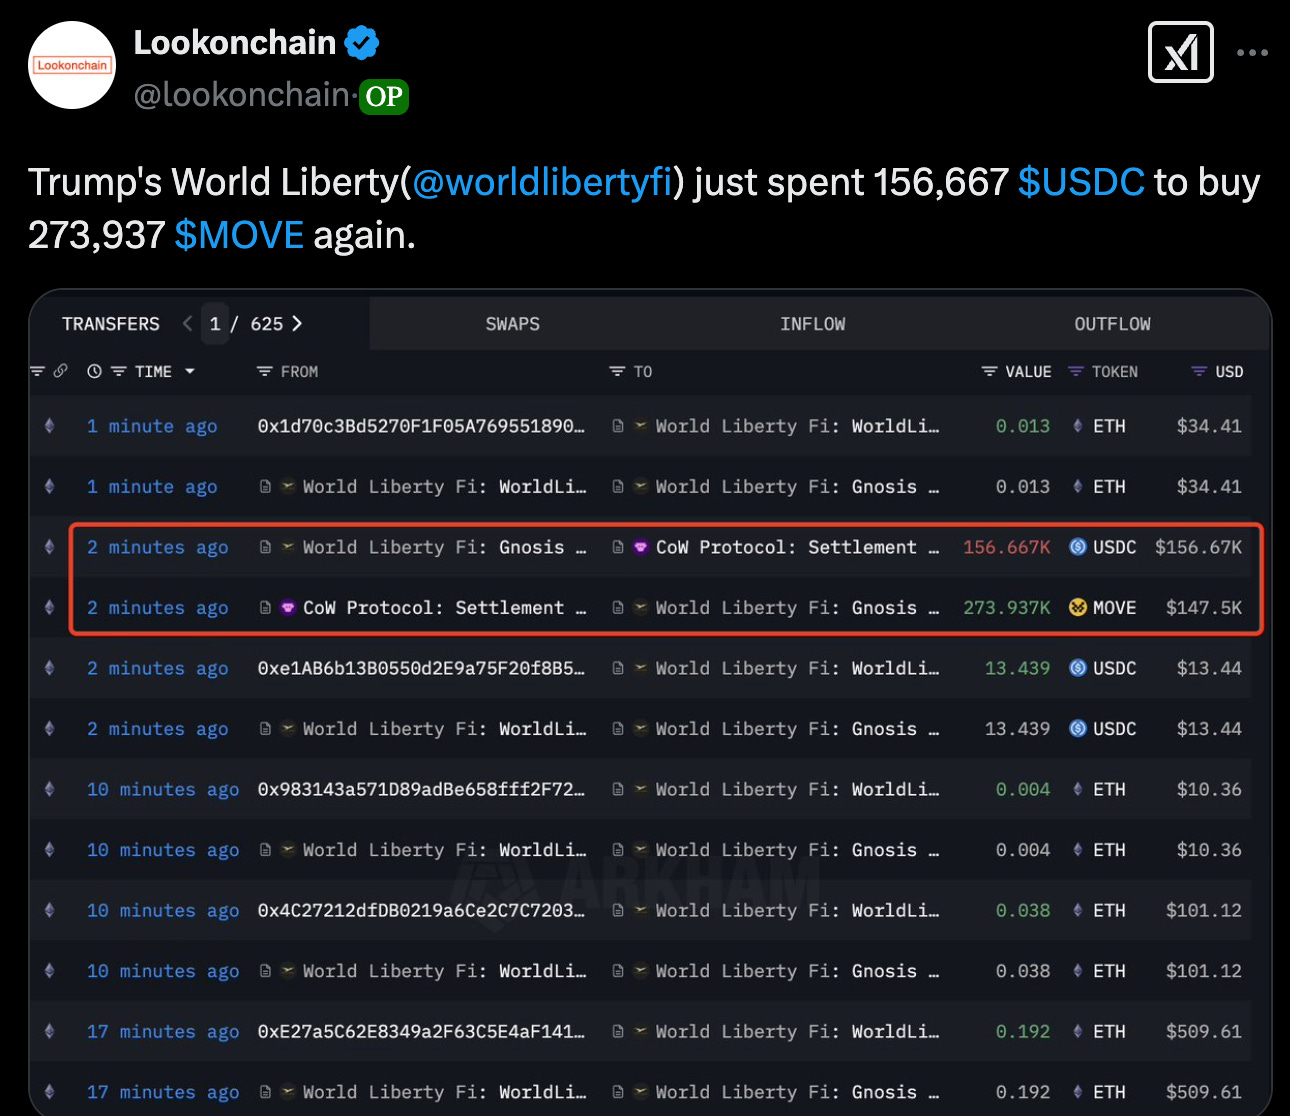The width and height of the screenshot is (1290, 1116).
Task: Click the OP badge beside the handle
Action: 384,96
